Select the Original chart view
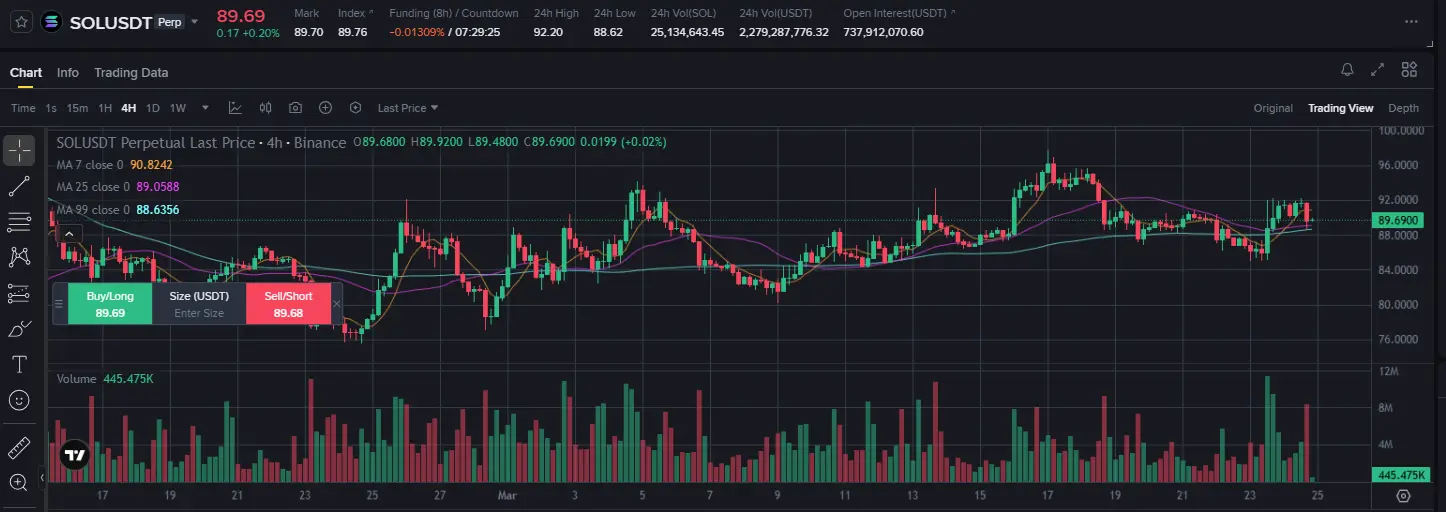This screenshot has height=512, width=1446. click(x=1273, y=108)
